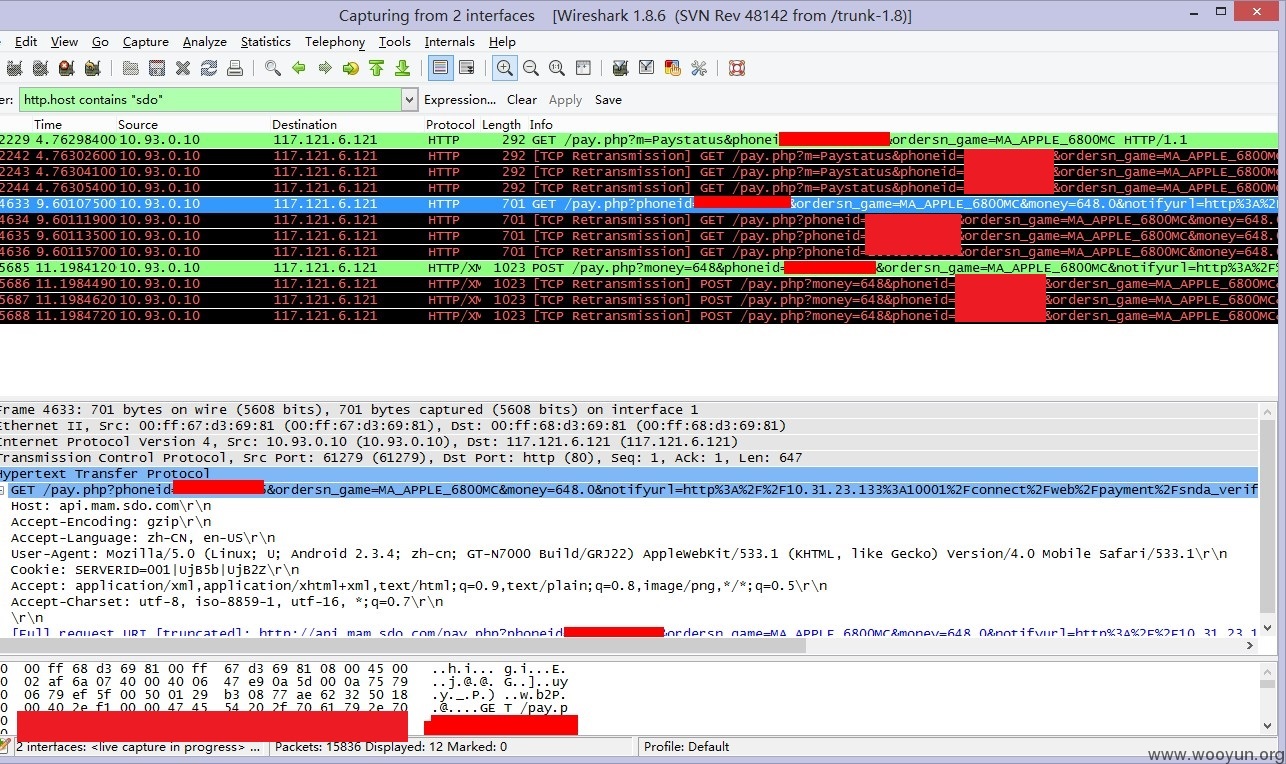Screen dimensions: 1286x764
Task: Print packets using the printer icon
Action: [235, 68]
